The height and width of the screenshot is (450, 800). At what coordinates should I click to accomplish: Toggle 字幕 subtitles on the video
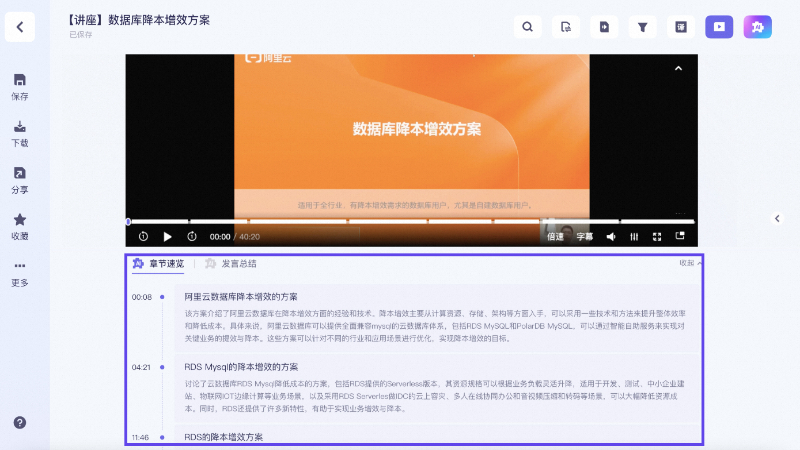(584, 237)
